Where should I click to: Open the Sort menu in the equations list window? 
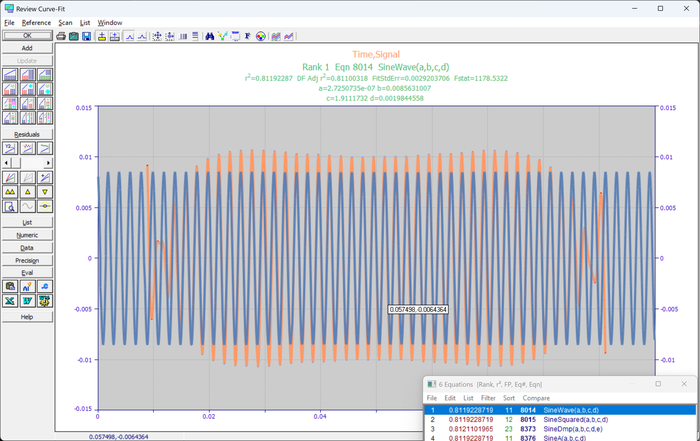509,398
